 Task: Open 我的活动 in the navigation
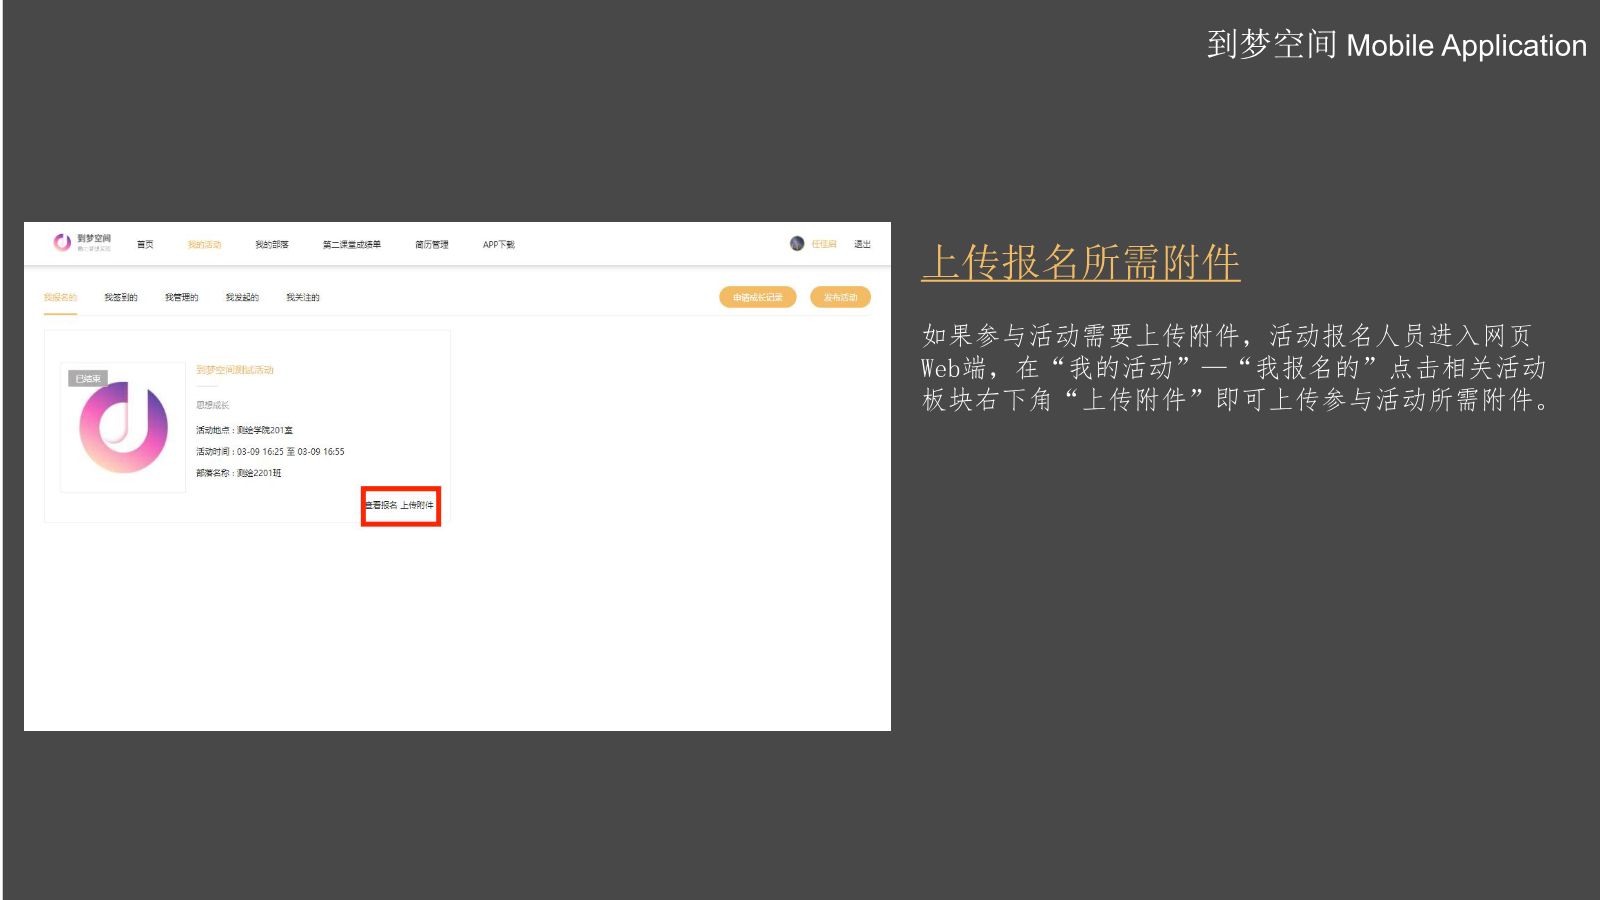pos(204,245)
